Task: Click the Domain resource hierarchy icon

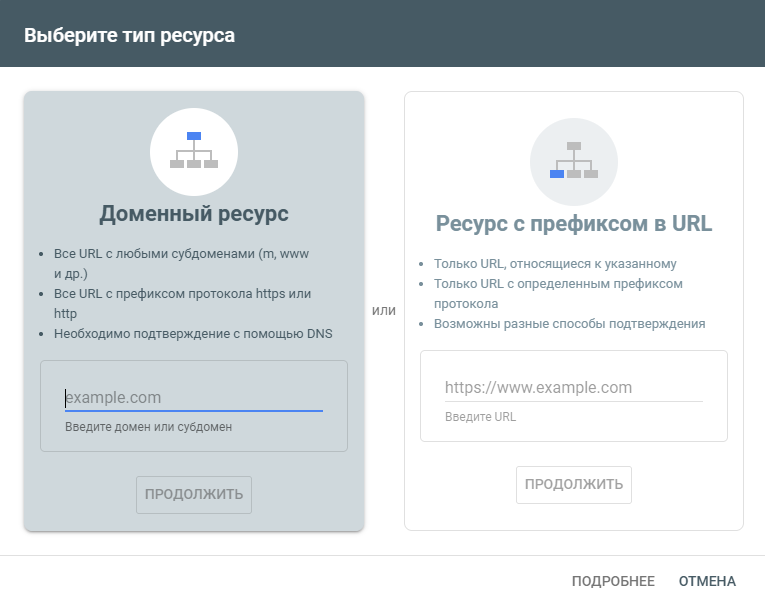Action: pyautogui.click(x=194, y=152)
